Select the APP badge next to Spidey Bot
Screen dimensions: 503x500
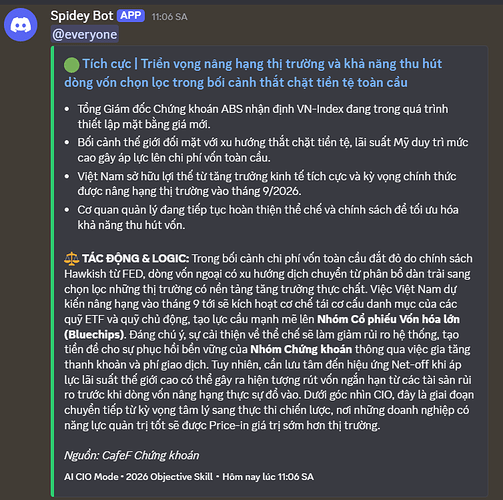[131, 16]
